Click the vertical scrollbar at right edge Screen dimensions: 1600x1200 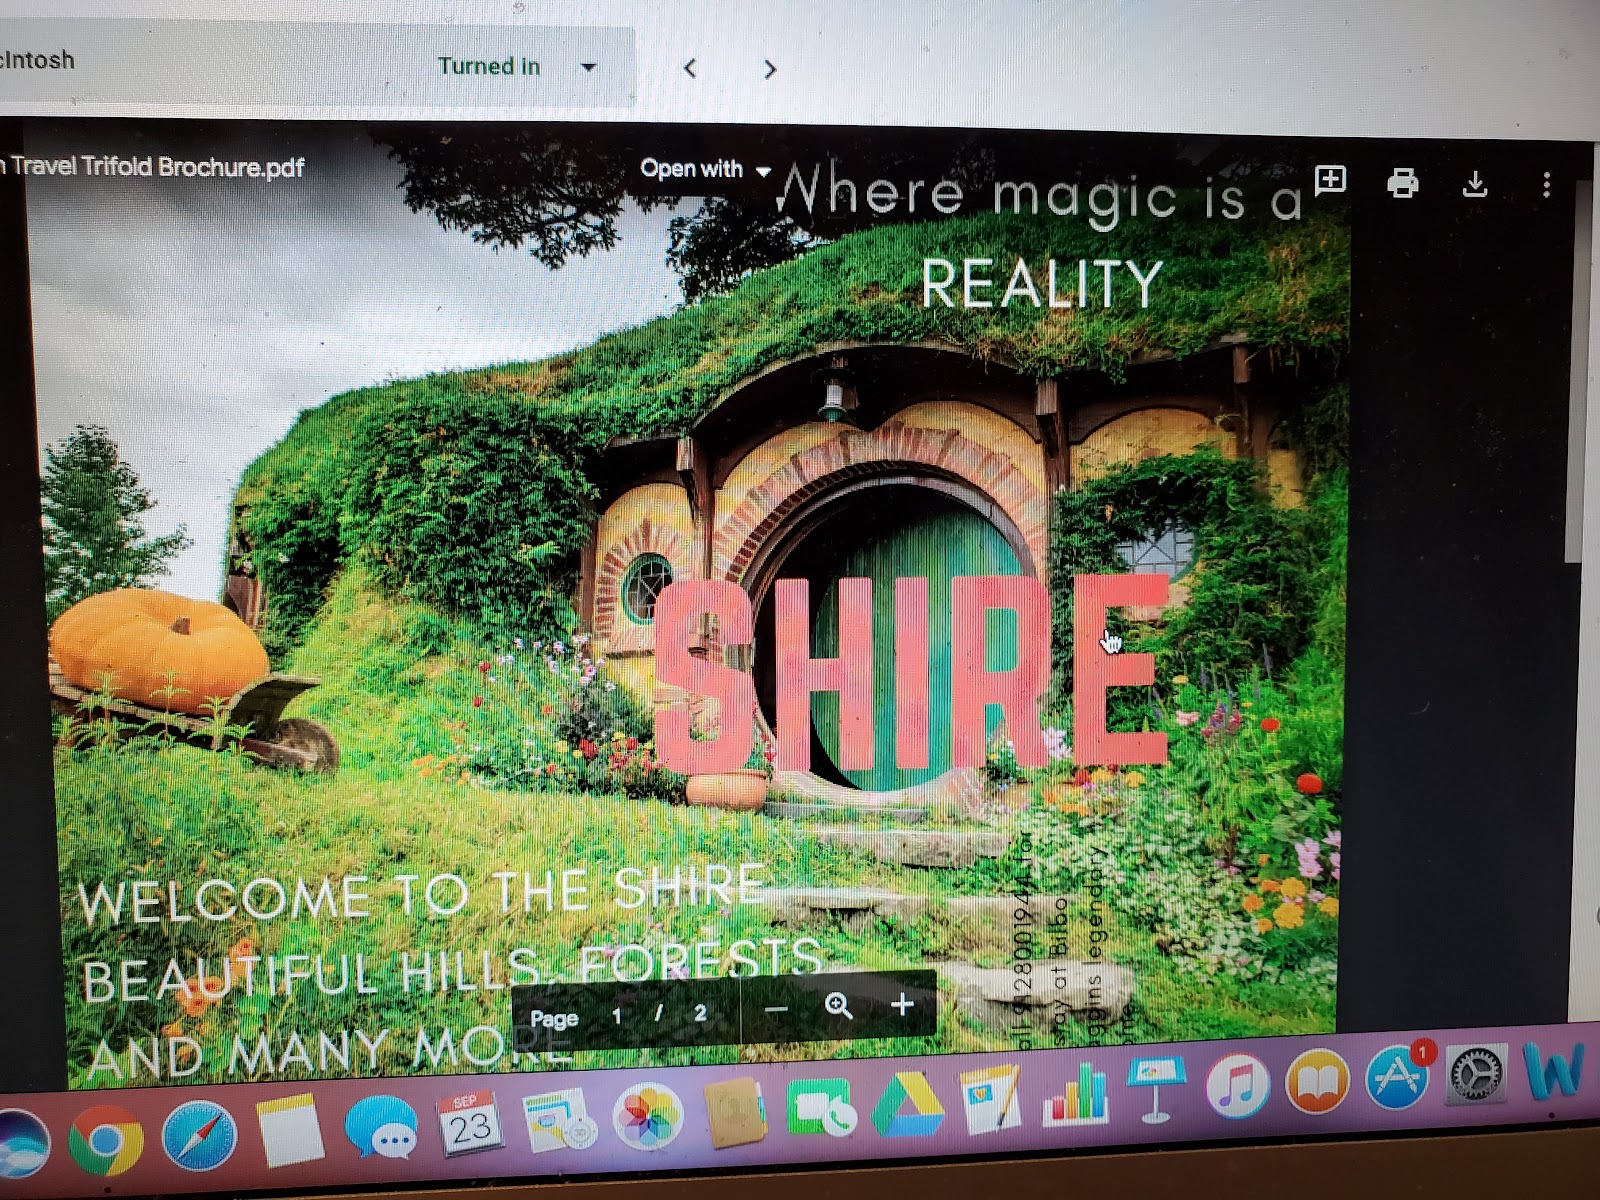(x=1577, y=370)
